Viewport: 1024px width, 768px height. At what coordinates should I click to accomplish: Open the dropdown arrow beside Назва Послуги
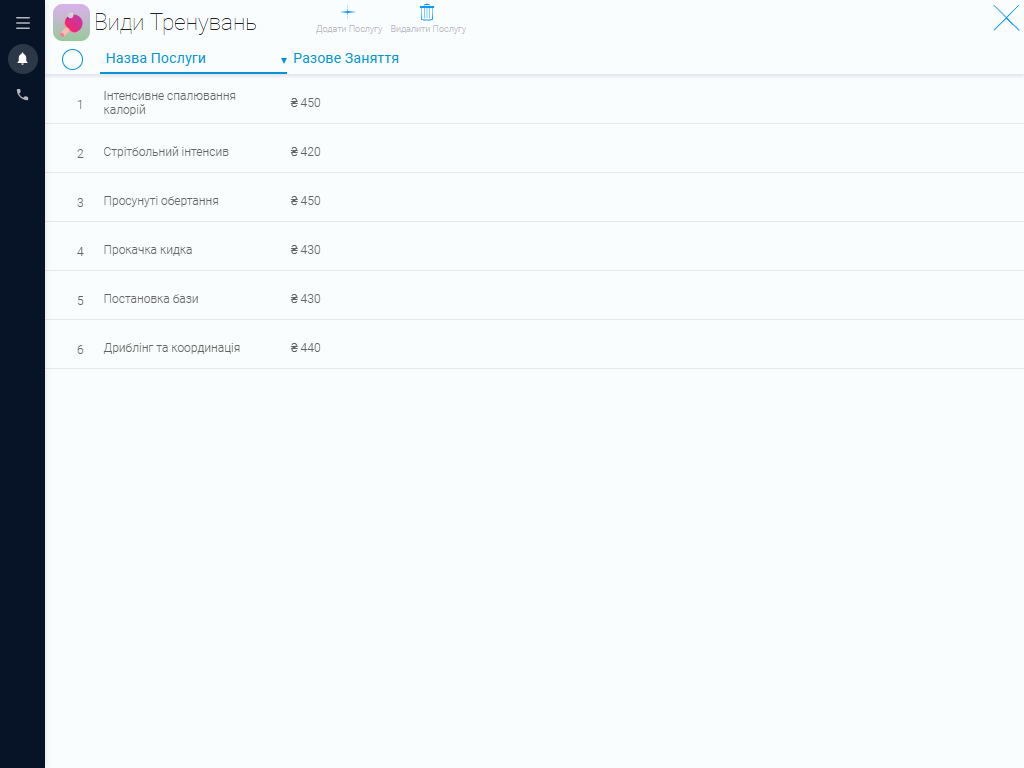pyautogui.click(x=283, y=60)
